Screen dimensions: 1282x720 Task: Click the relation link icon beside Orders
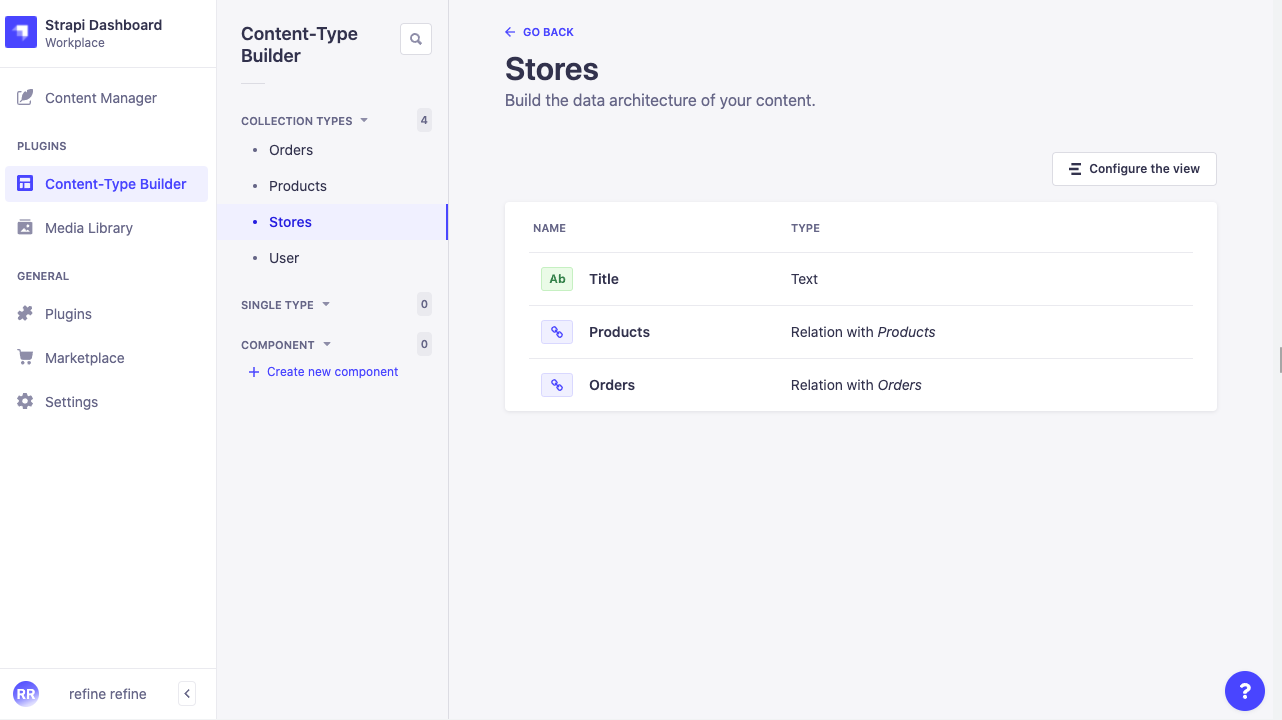click(557, 384)
